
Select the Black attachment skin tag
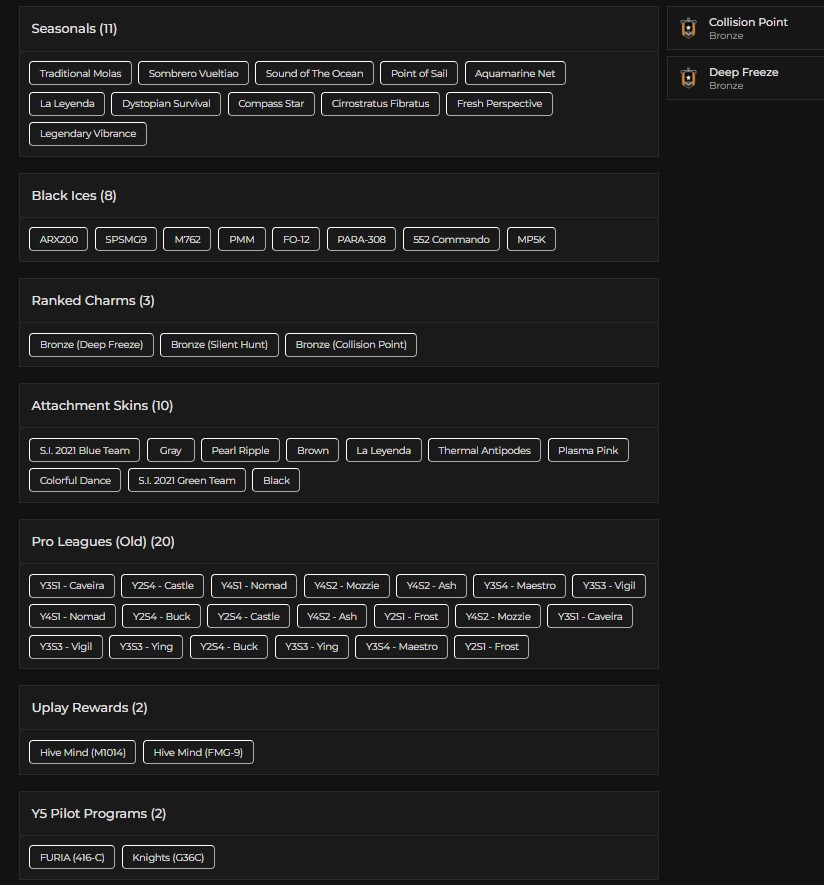276,480
